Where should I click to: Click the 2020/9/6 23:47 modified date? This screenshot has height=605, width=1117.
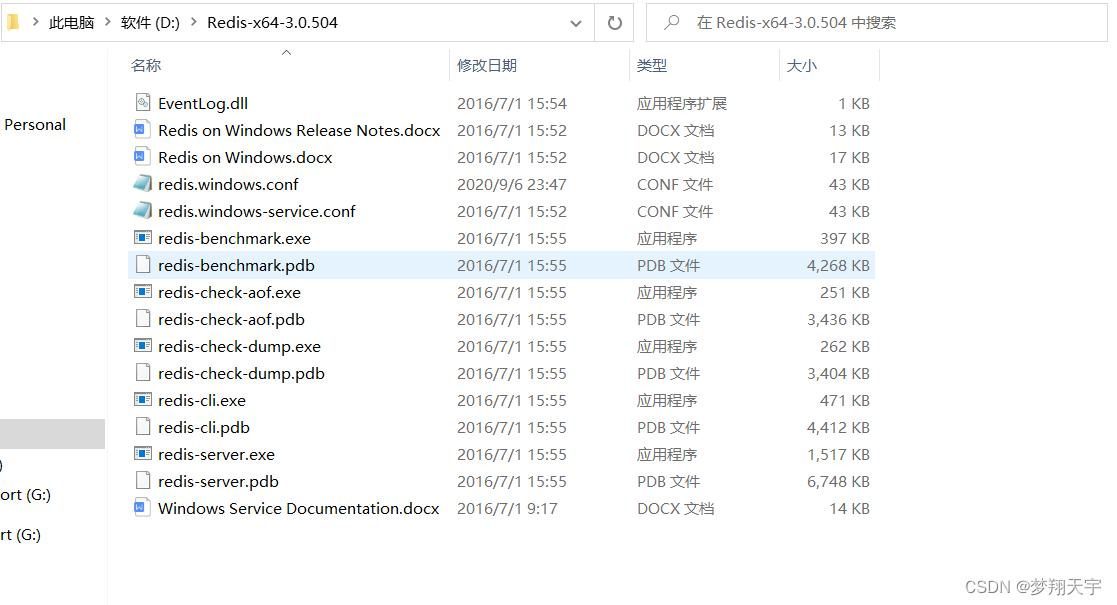[x=511, y=185]
